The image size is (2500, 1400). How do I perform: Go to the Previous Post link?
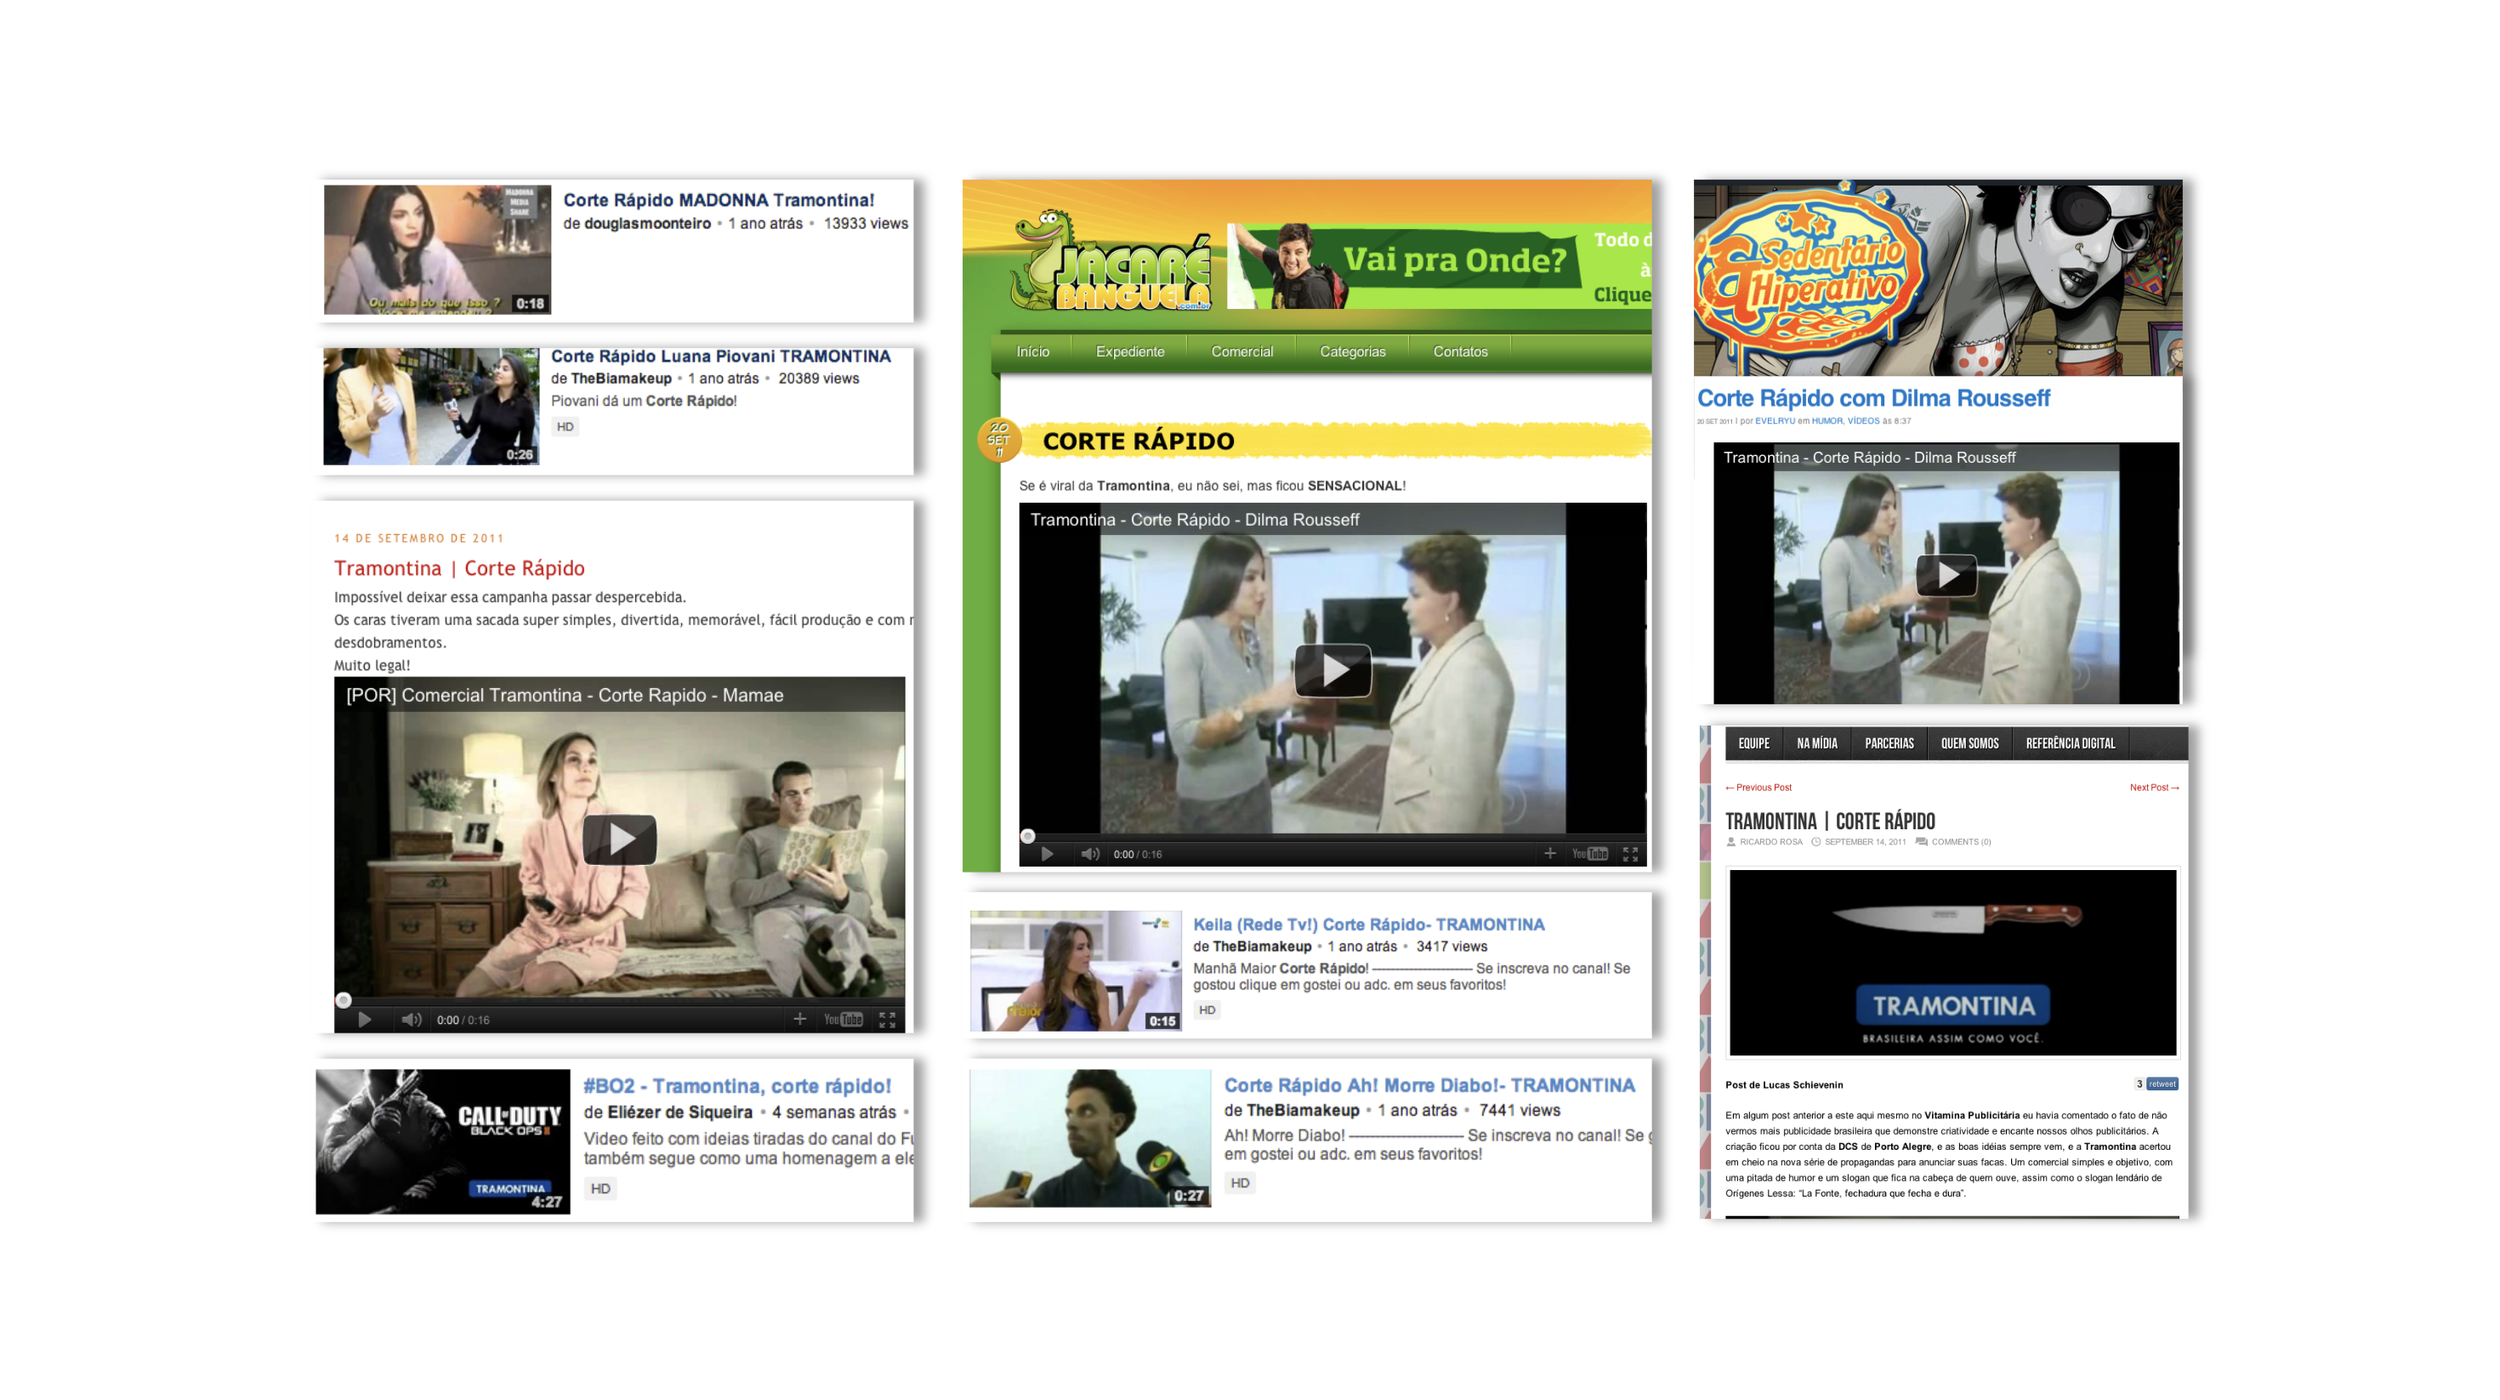point(1758,788)
